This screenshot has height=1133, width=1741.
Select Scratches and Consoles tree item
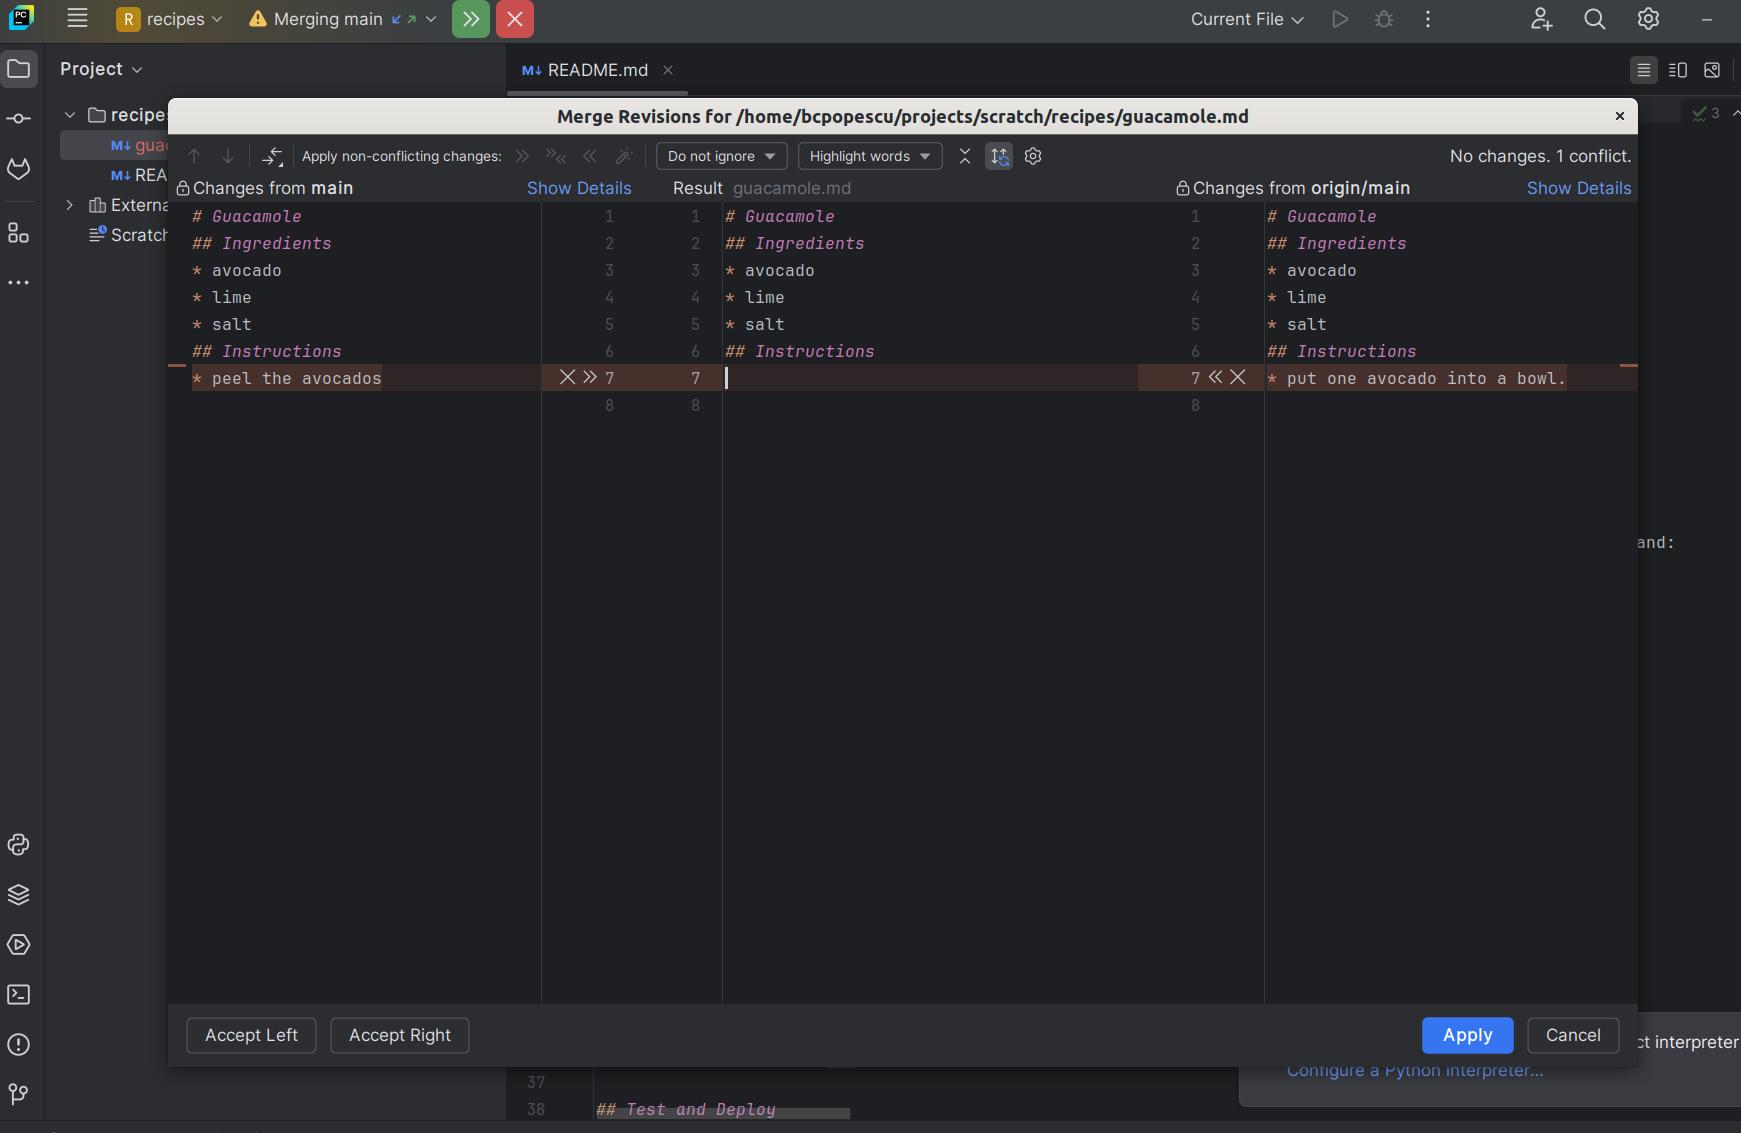point(128,235)
